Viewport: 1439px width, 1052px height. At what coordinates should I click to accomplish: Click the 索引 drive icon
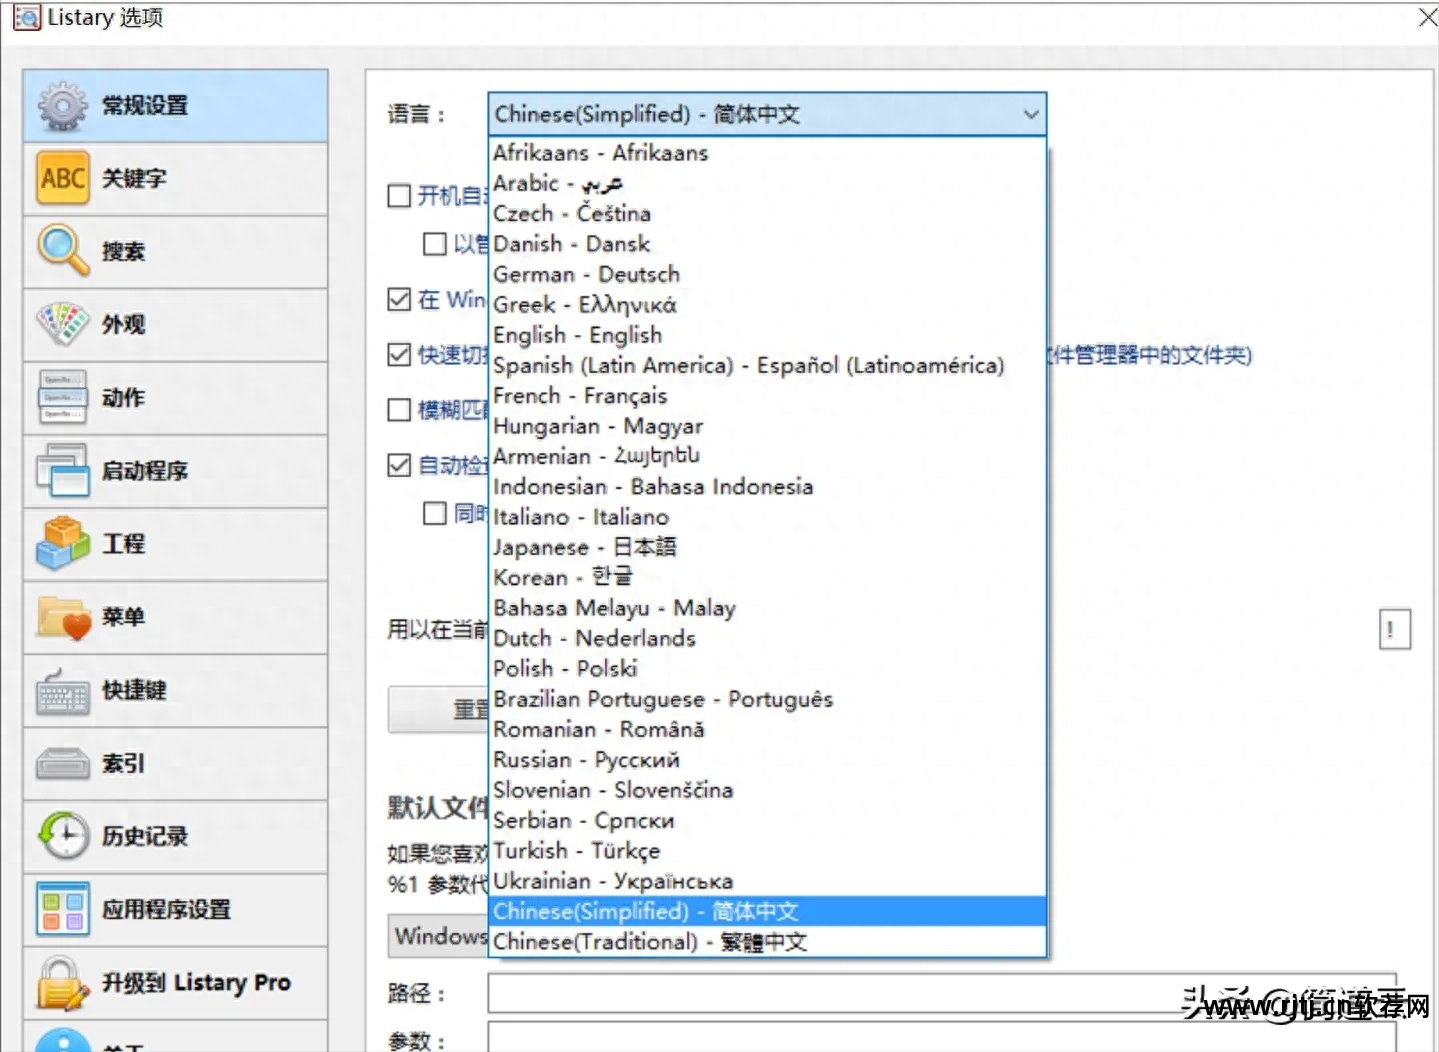63,763
